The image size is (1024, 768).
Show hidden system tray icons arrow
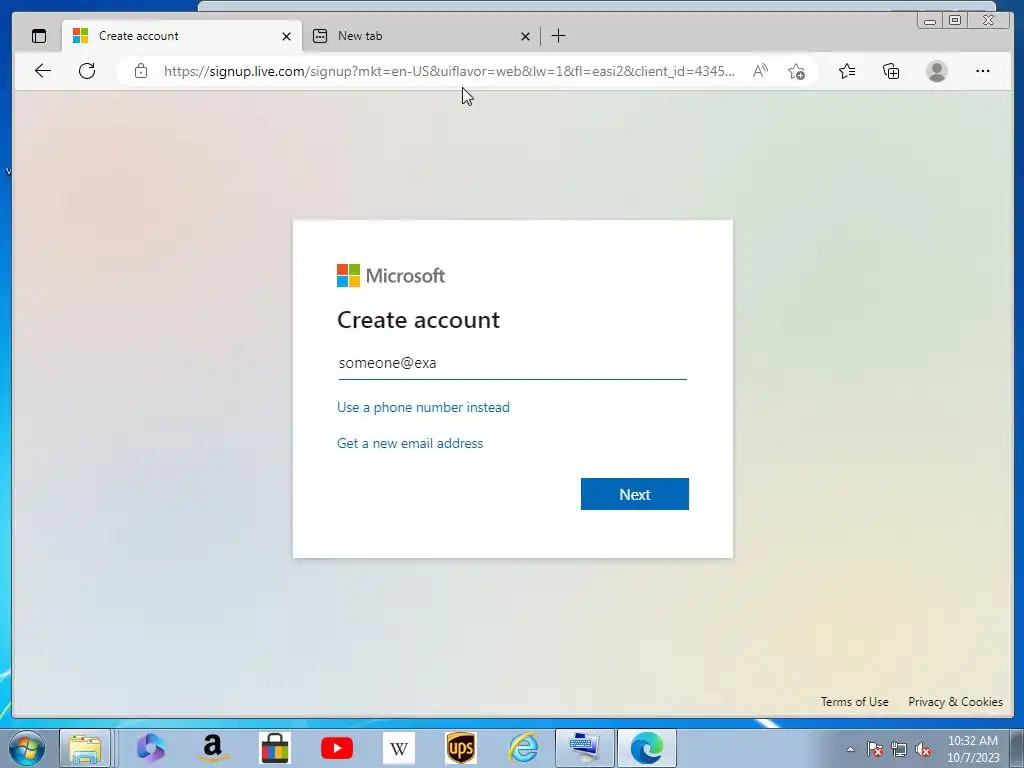click(x=850, y=749)
